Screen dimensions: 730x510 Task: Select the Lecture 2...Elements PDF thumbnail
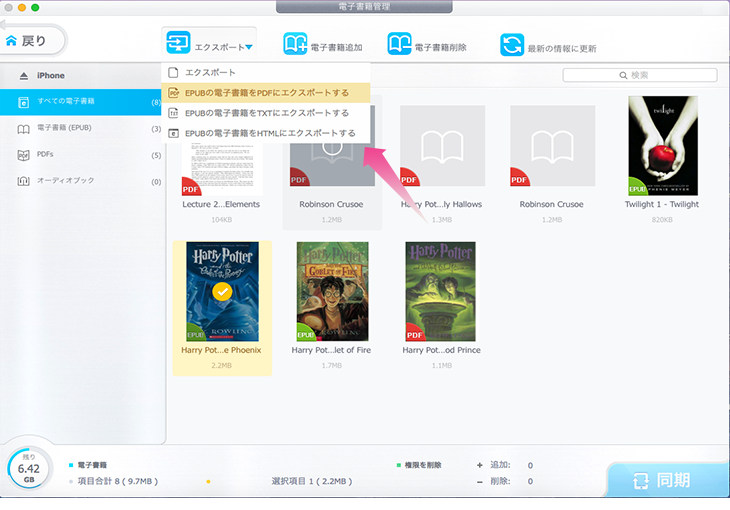click(x=222, y=168)
